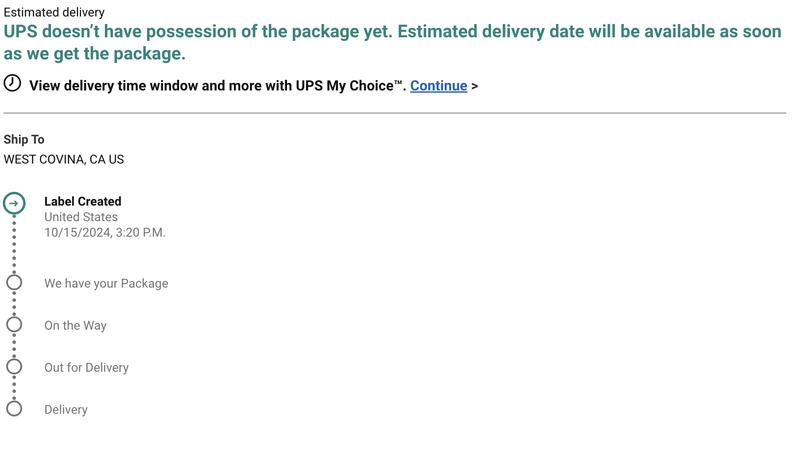This screenshot has height=452, width=800.
Task: Click the Delivery step label
Action: (x=66, y=410)
